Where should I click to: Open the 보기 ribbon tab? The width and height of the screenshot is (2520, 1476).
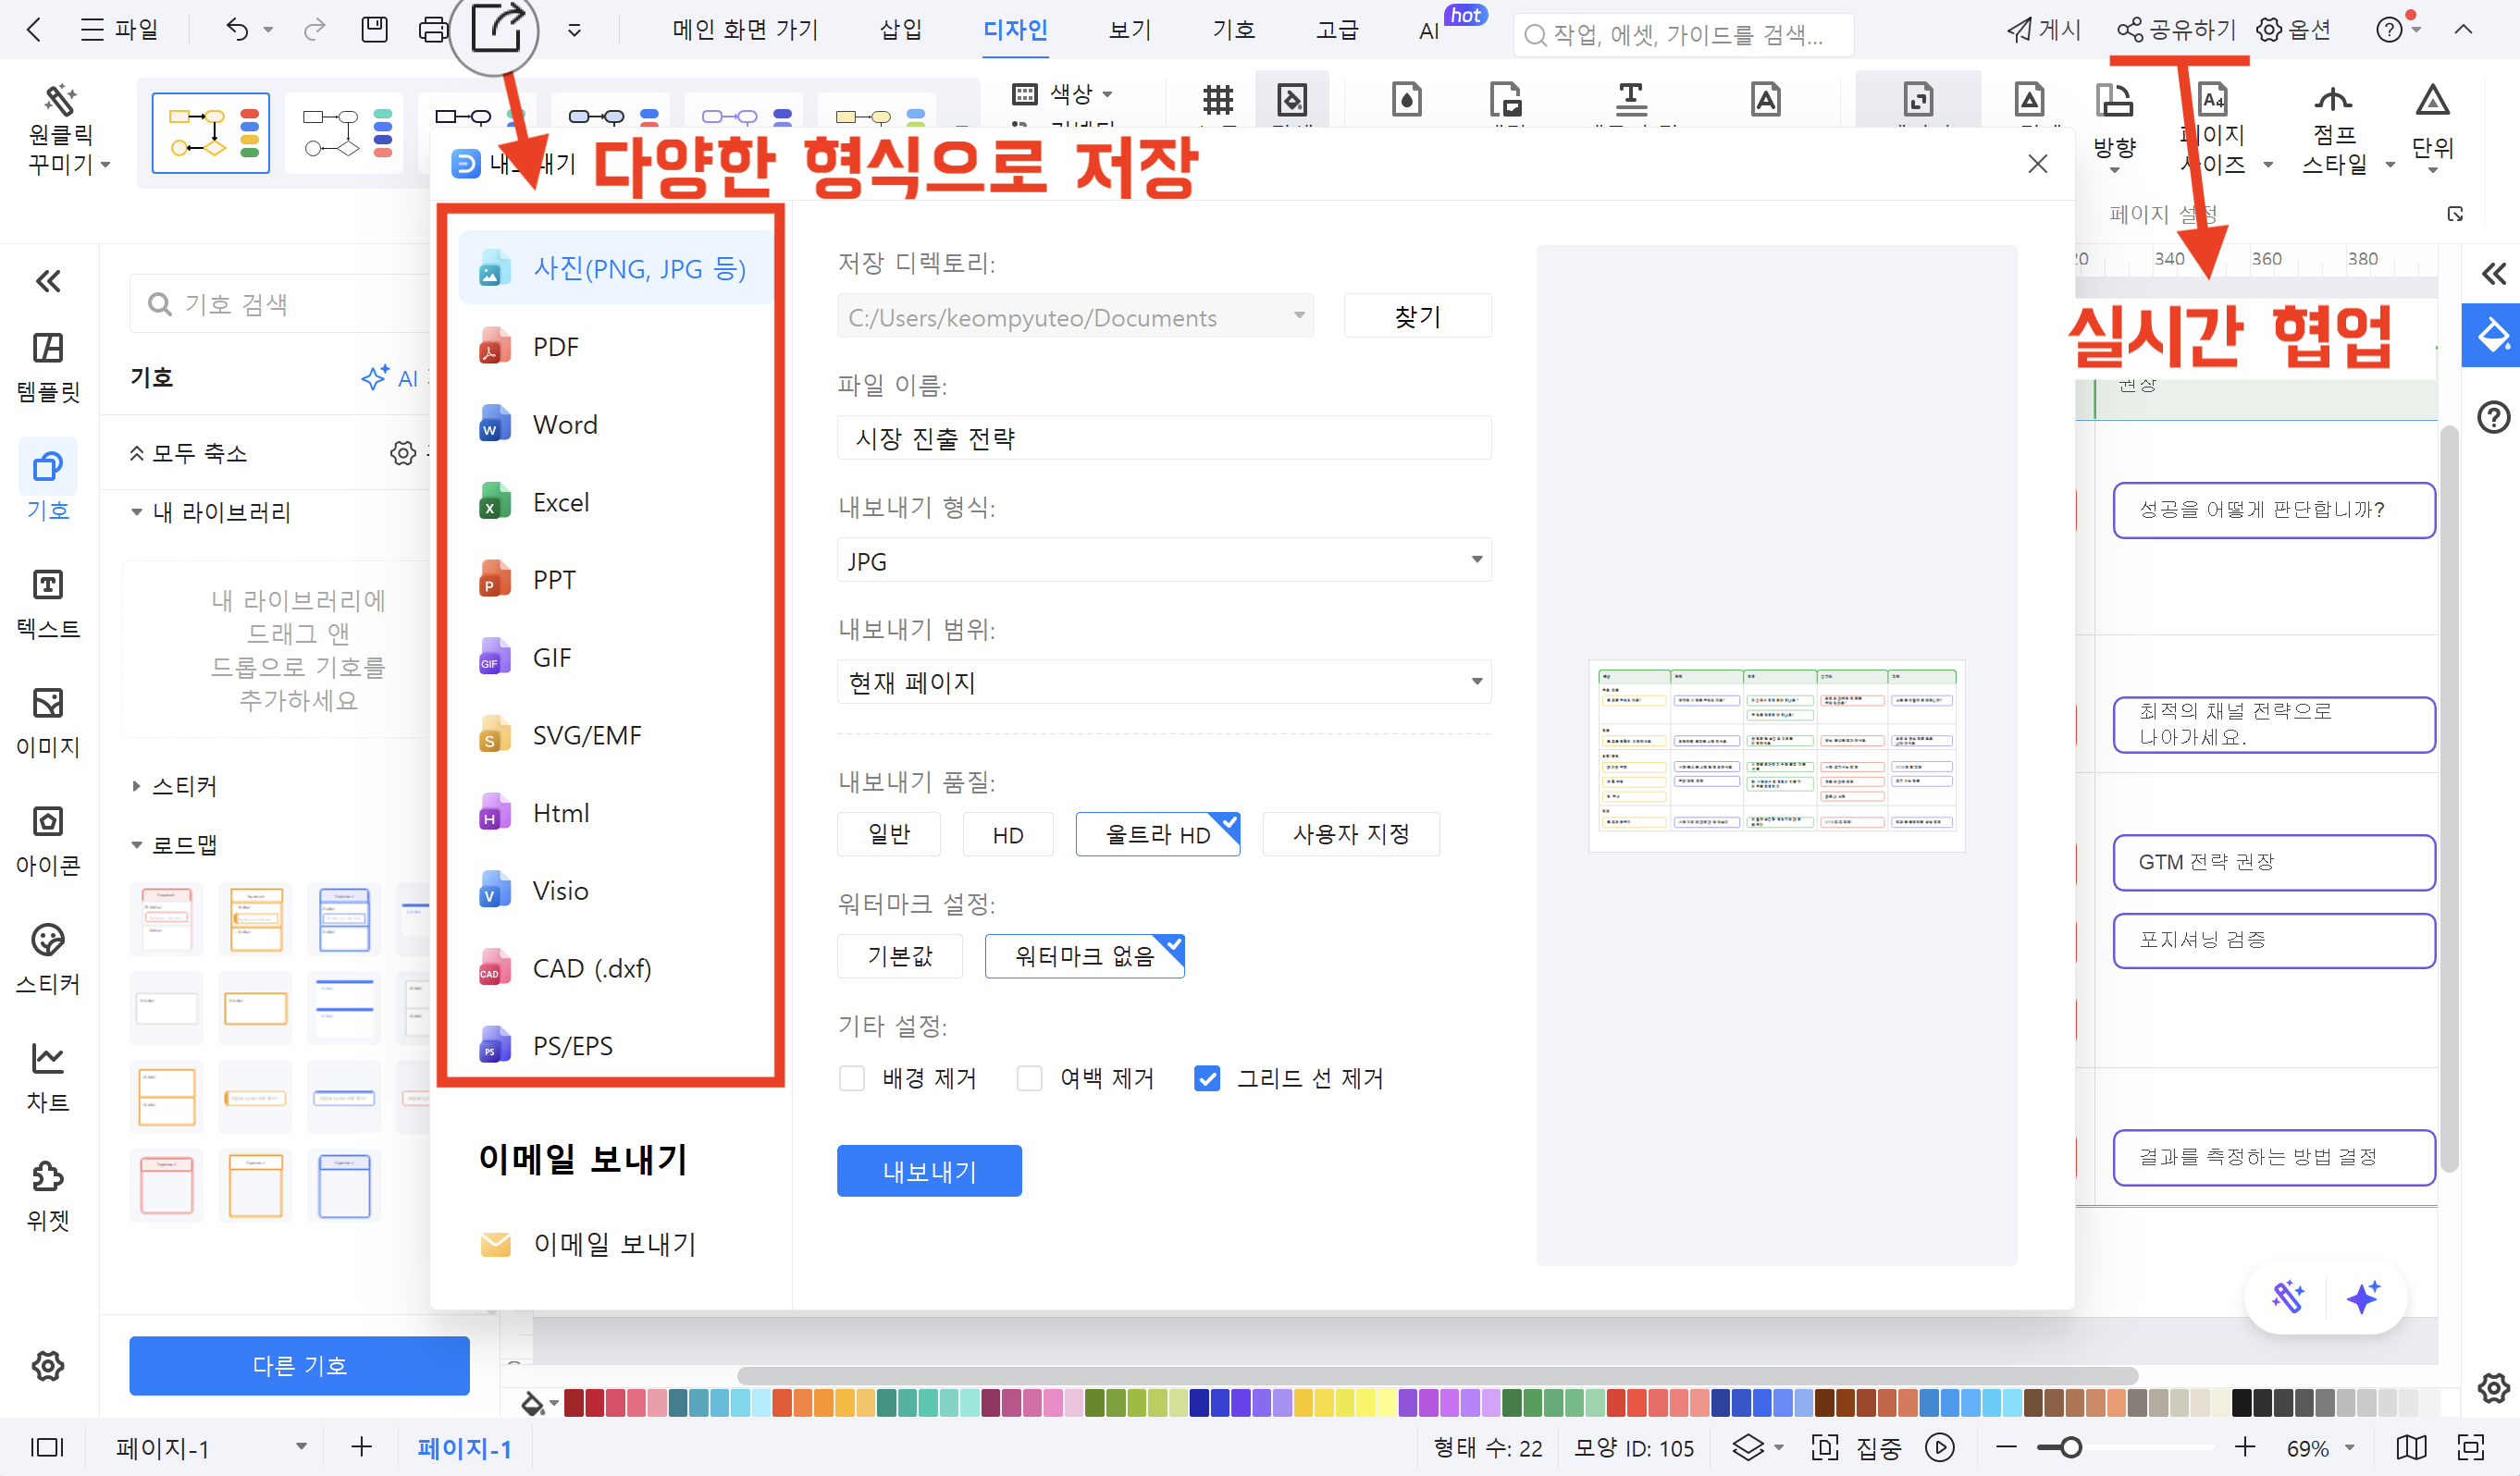click(1130, 30)
